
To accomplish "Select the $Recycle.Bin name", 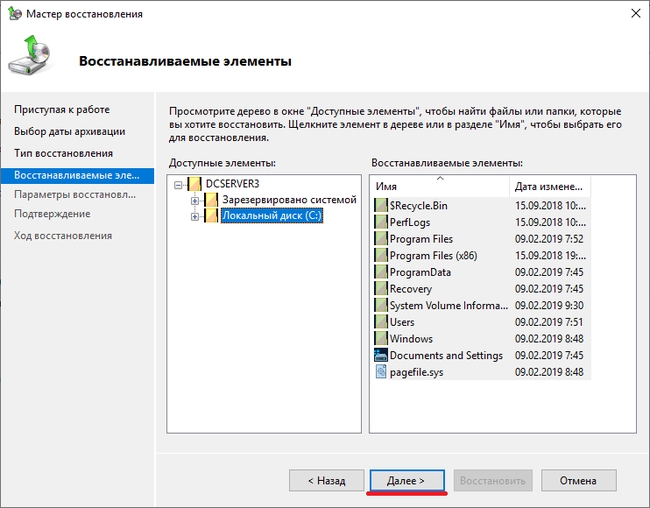I will (x=419, y=206).
